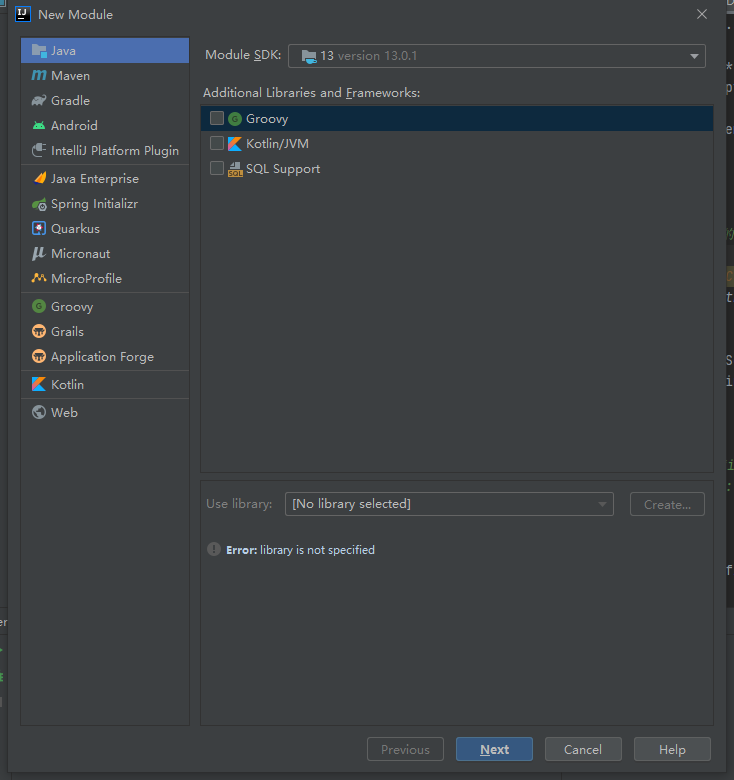Screen dimensions: 734x780
Task: Pick the Gradle elephant icon
Action: [39, 100]
